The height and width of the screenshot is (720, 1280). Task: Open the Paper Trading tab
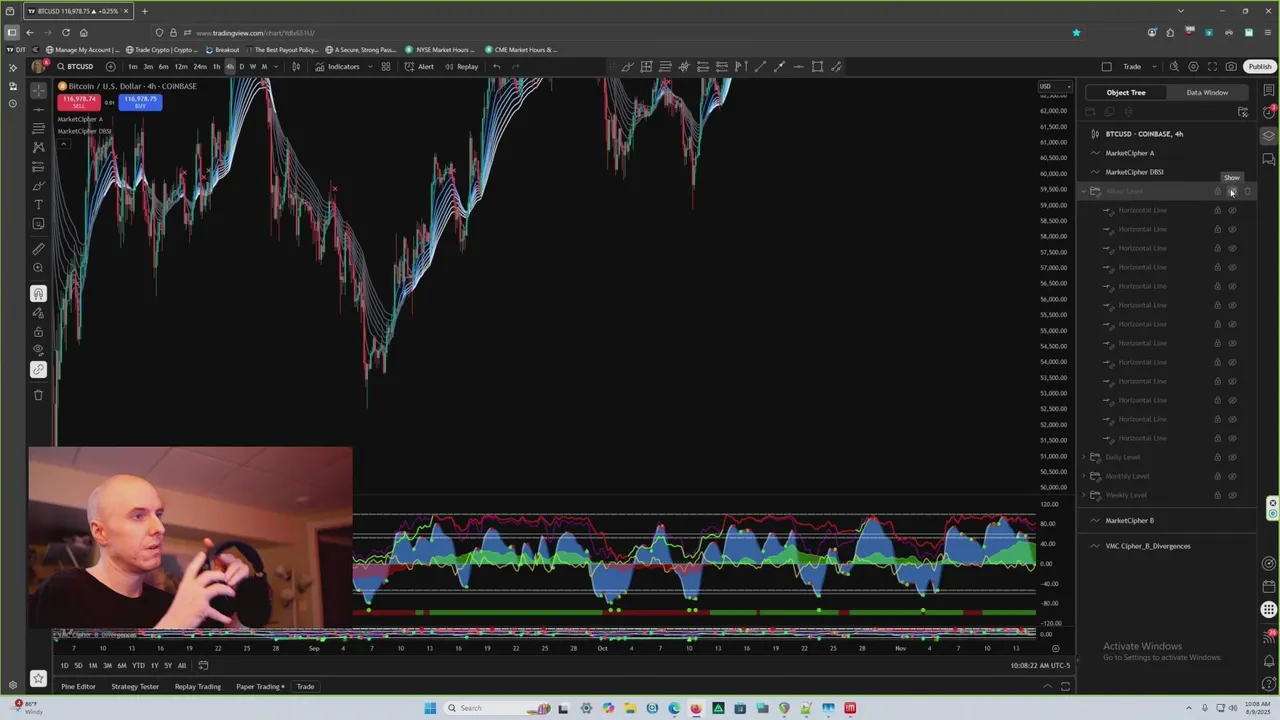(x=258, y=687)
